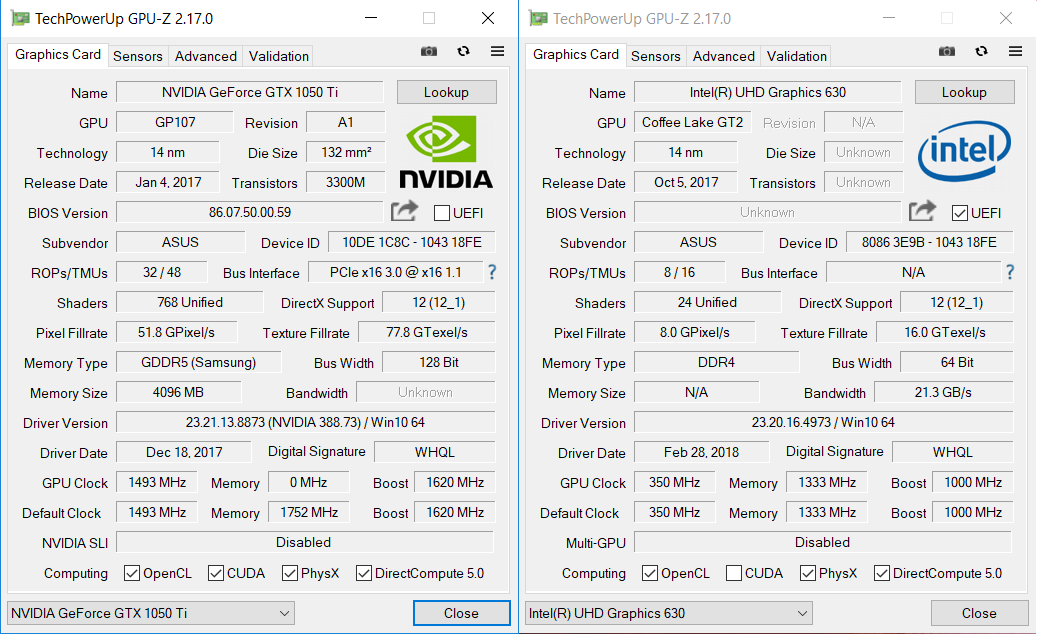Click NVIDIA BIOS Version field 86.07.50.00.59
The width and height of the screenshot is (1037, 634).
point(250,212)
